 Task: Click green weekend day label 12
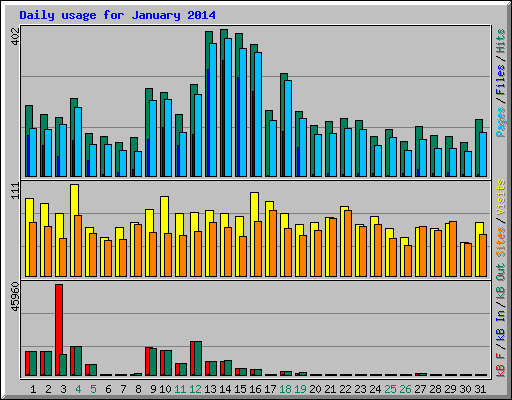195,389
